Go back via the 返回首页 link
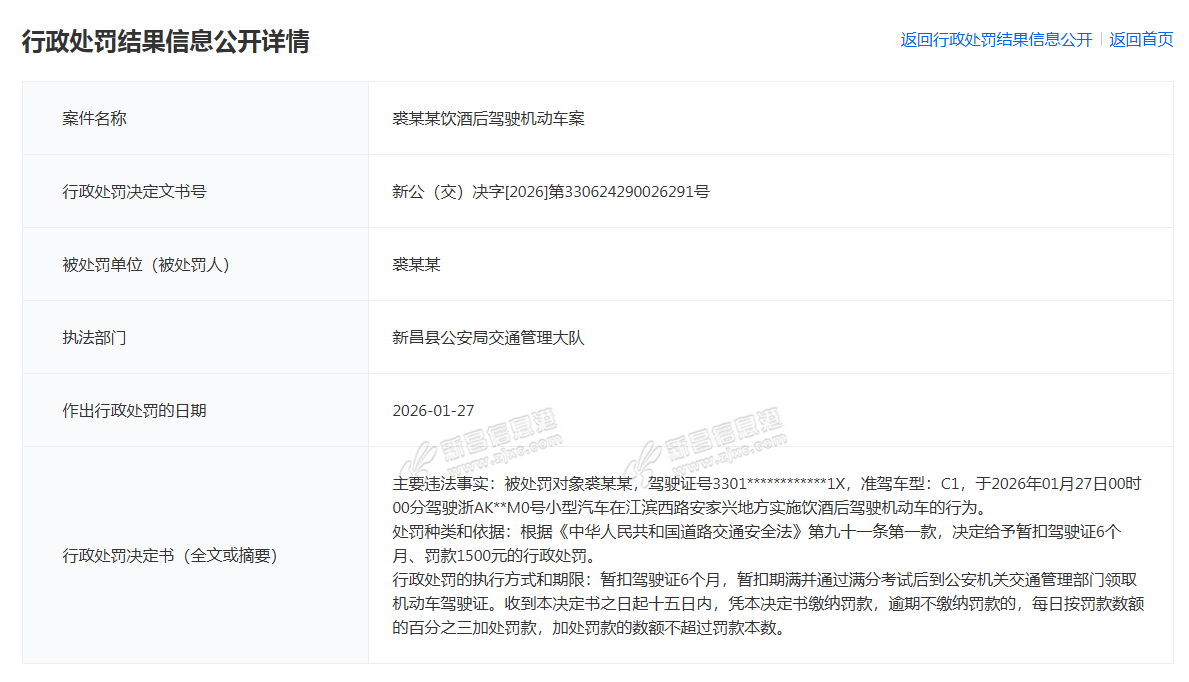This screenshot has width=1189, height=682. pos(1141,40)
